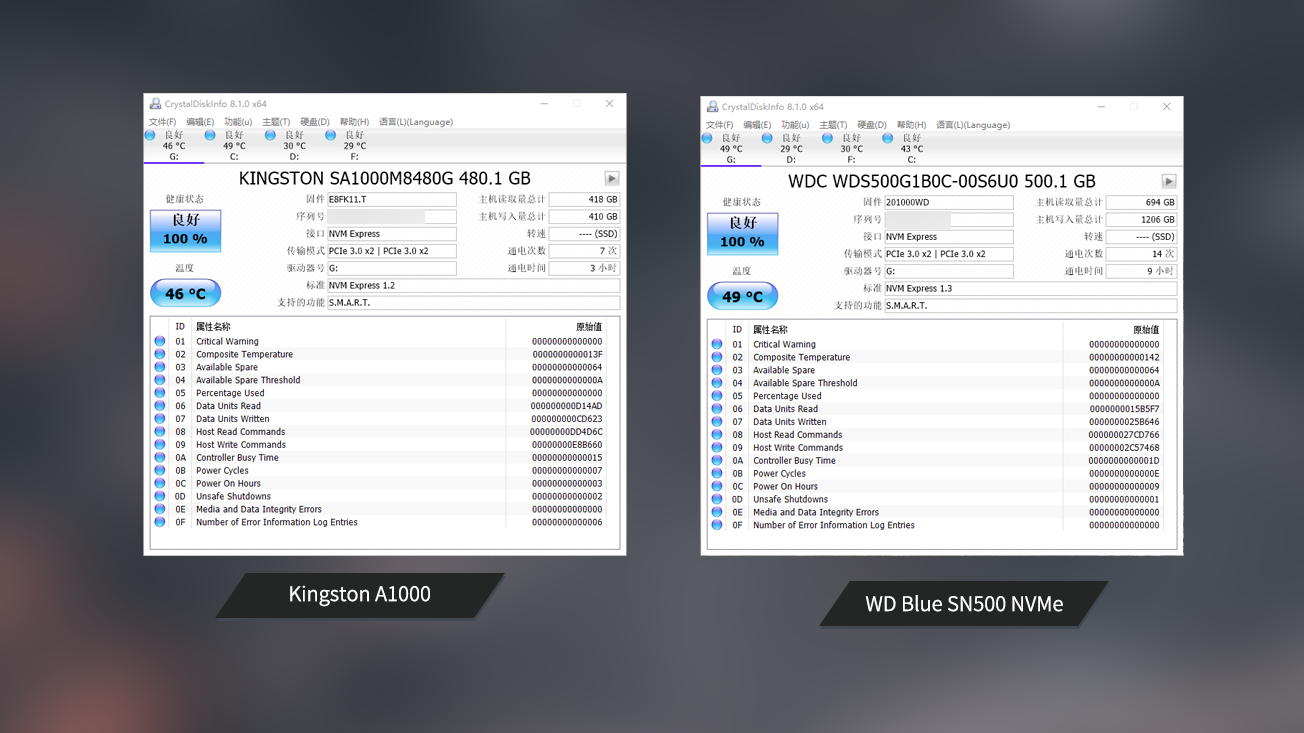This screenshot has width=1304, height=733.
Task: Click status orb for Available Spare in WD window
Action: (717, 370)
